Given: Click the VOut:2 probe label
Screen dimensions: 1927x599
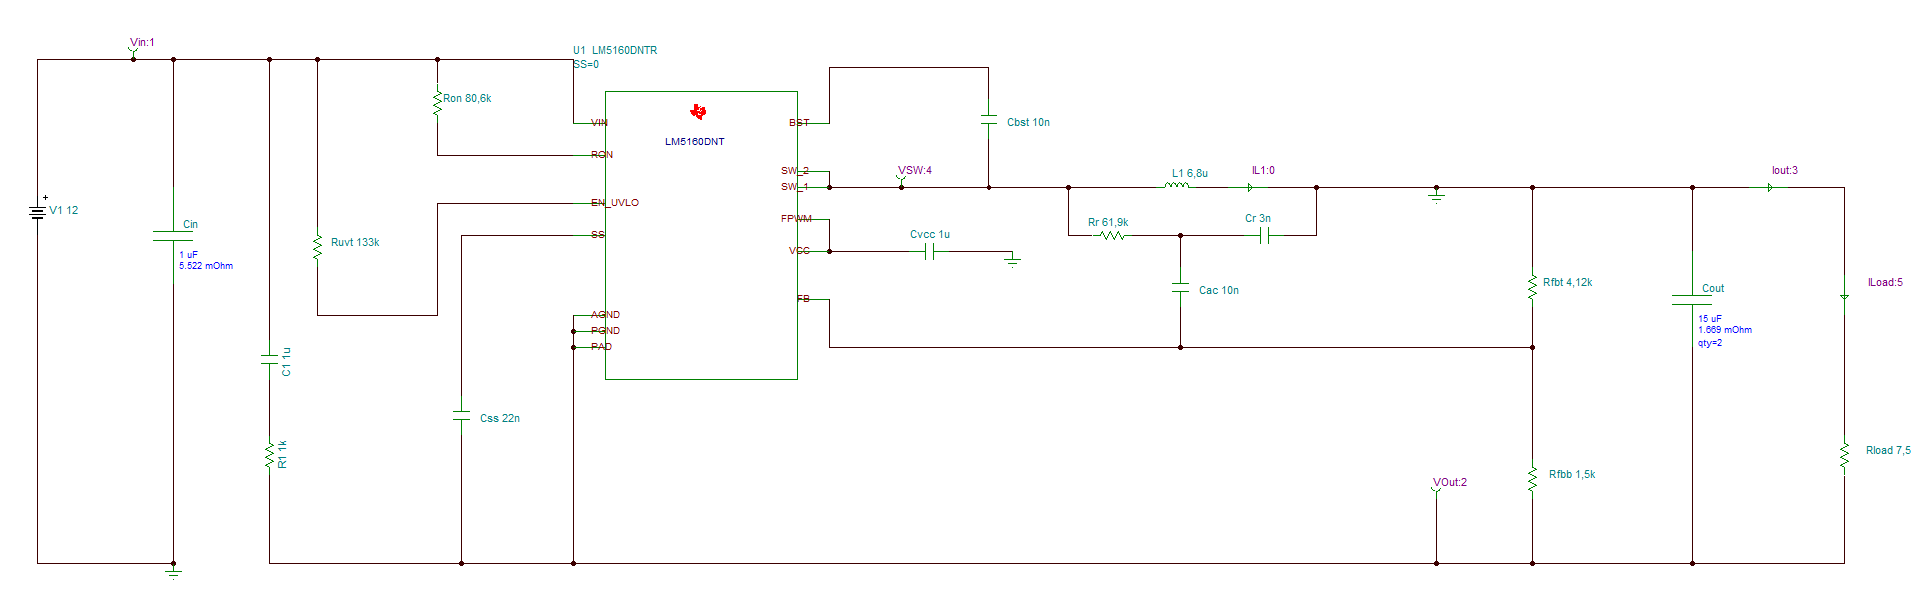Looking at the screenshot, I should click(x=1450, y=482).
